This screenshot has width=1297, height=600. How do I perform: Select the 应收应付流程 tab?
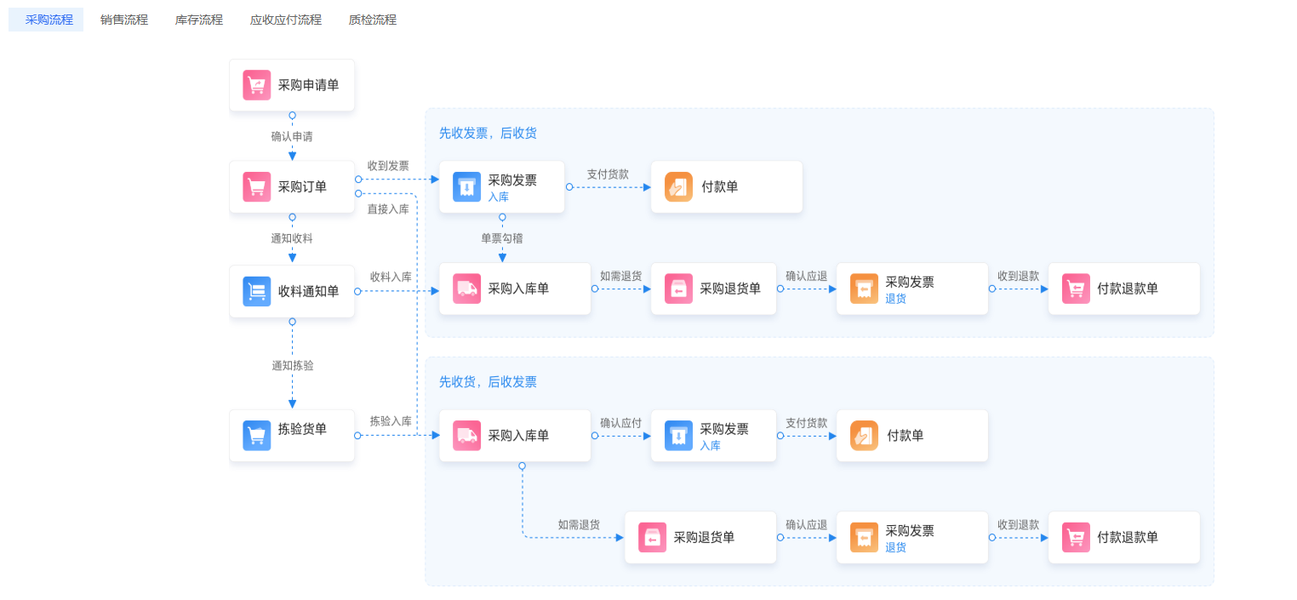point(286,20)
